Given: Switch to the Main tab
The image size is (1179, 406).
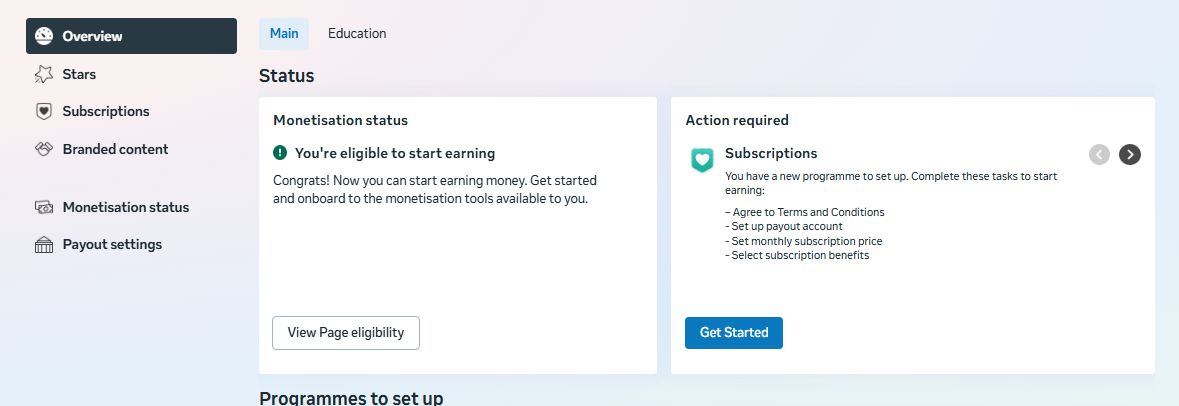Looking at the screenshot, I should [x=284, y=34].
